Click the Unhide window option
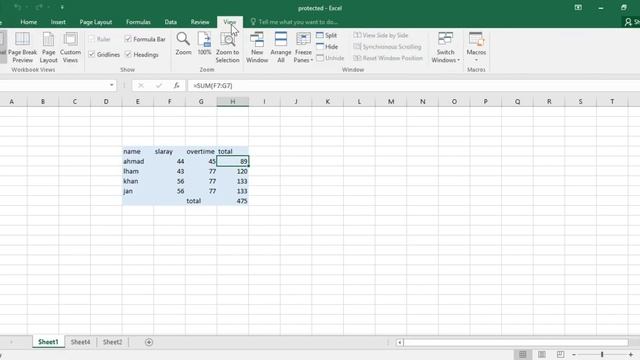The width and height of the screenshot is (640, 360). point(330,58)
